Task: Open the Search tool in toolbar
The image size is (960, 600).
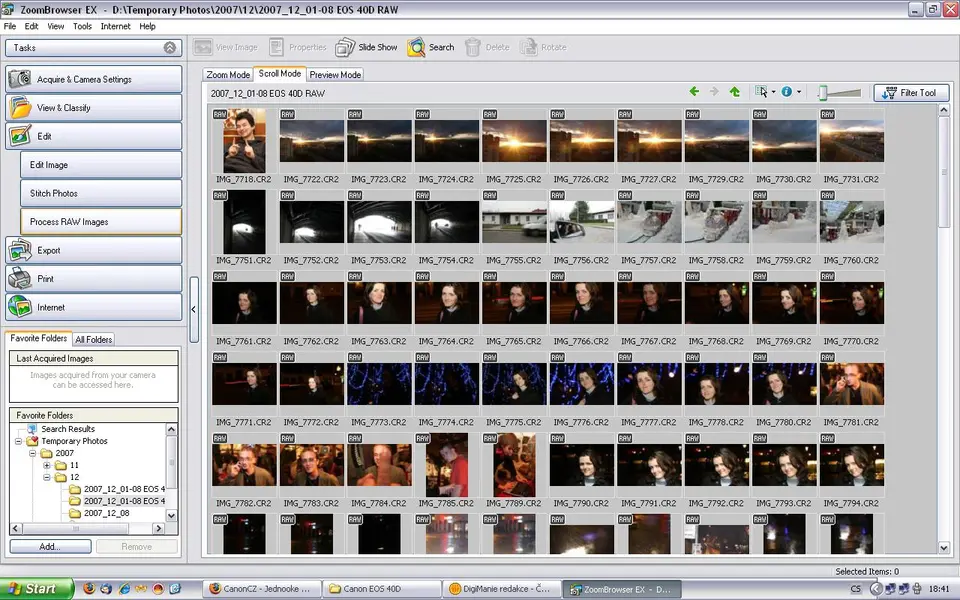Action: [x=416, y=47]
